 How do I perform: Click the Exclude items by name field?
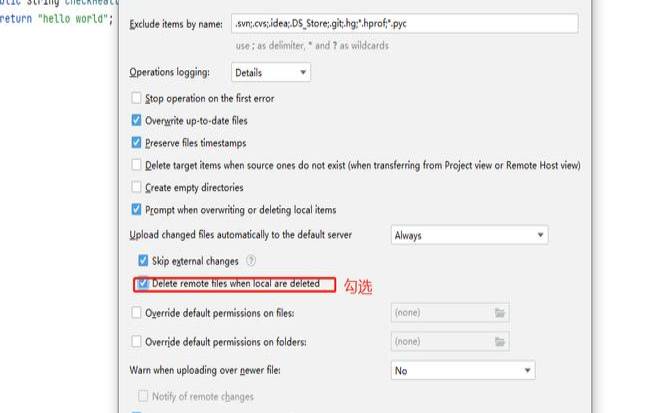pos(405,23)
